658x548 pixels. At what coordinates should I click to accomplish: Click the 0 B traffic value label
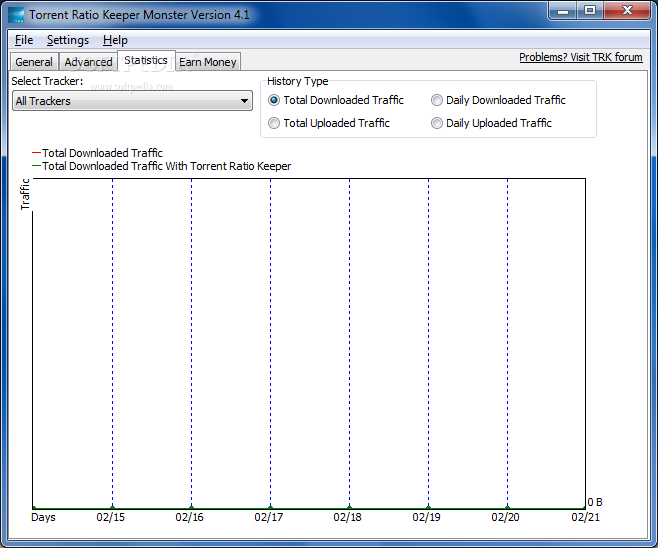595,502
